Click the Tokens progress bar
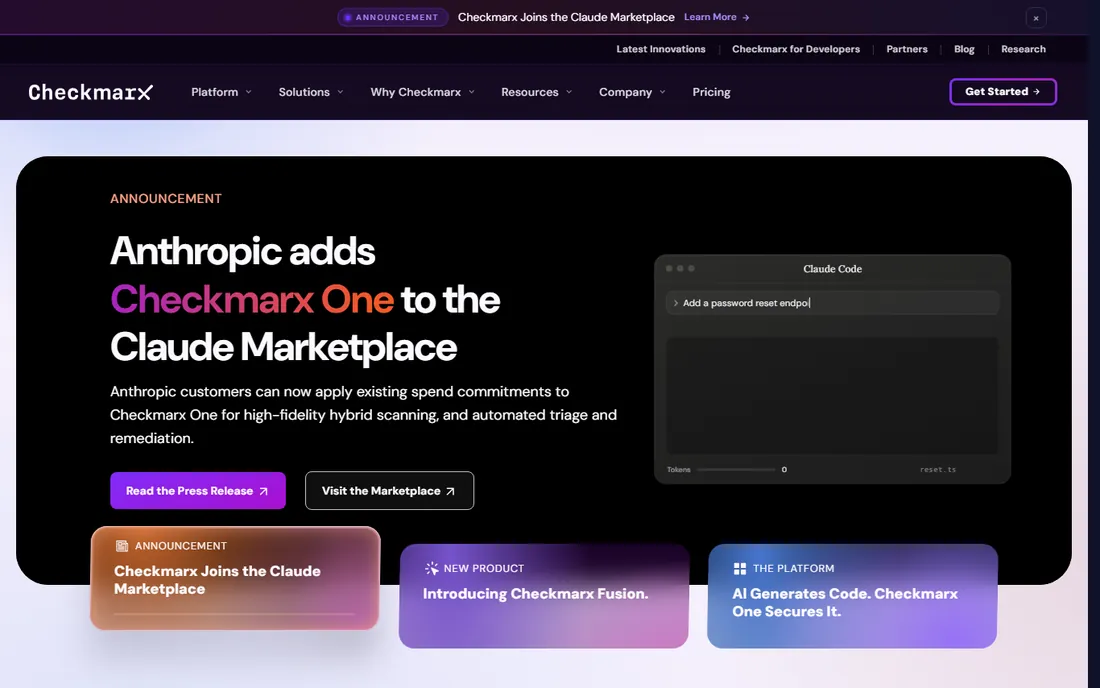 pyautogui.click(x=736, y=469)
